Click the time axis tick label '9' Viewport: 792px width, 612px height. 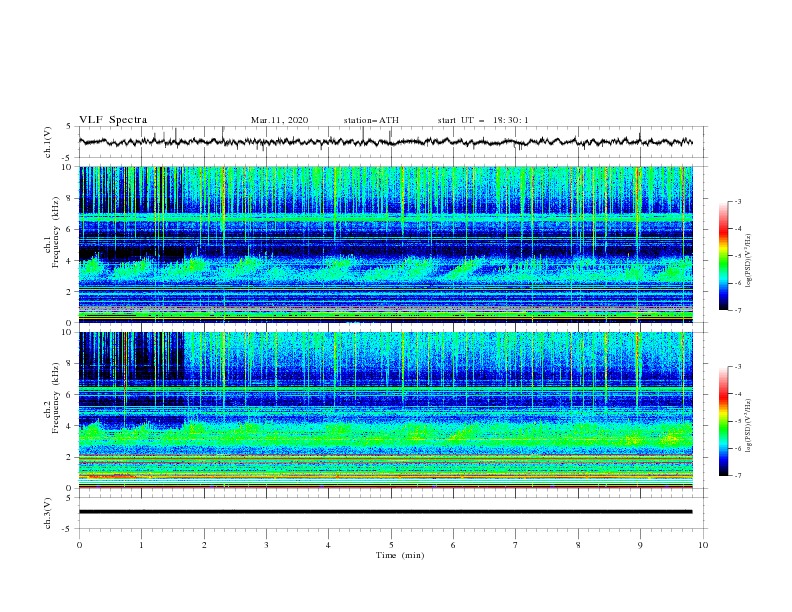[x=640, y=545]
